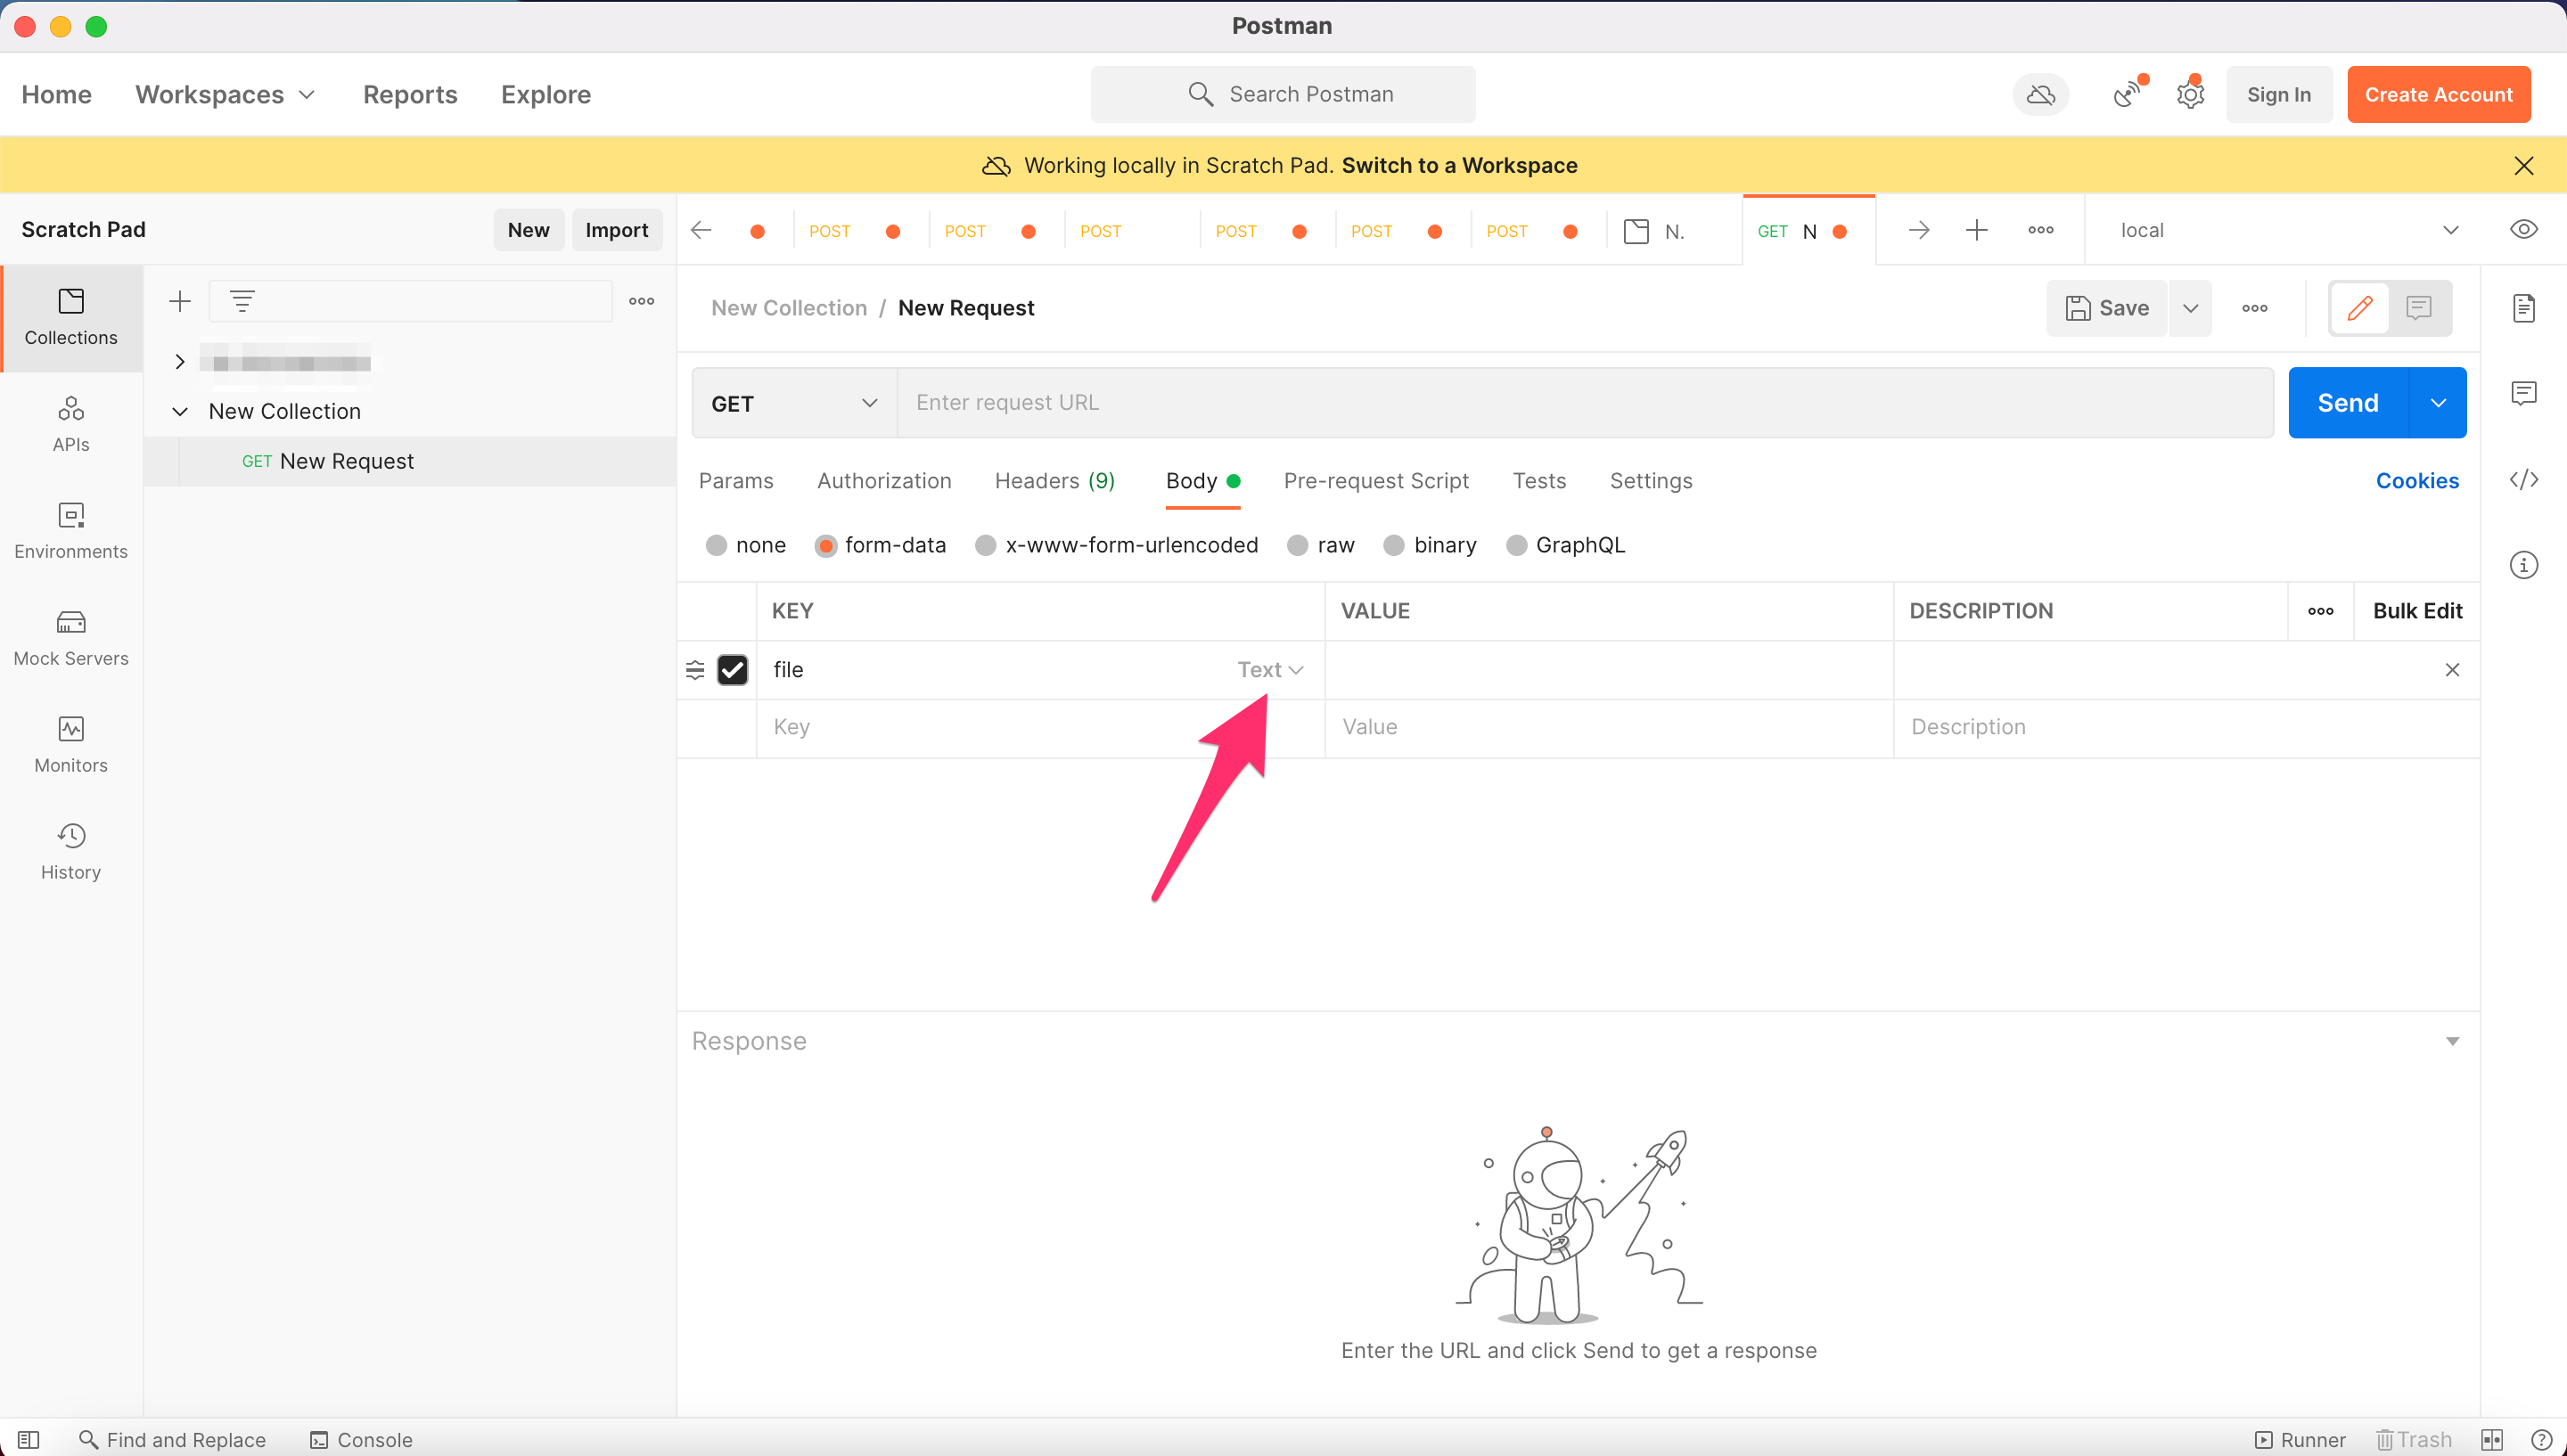Viewport: 2567px width, 1456px height.
Task: Open Postman Settings via gear icon
Action: pyautogui.click(x=2190, y=94)
